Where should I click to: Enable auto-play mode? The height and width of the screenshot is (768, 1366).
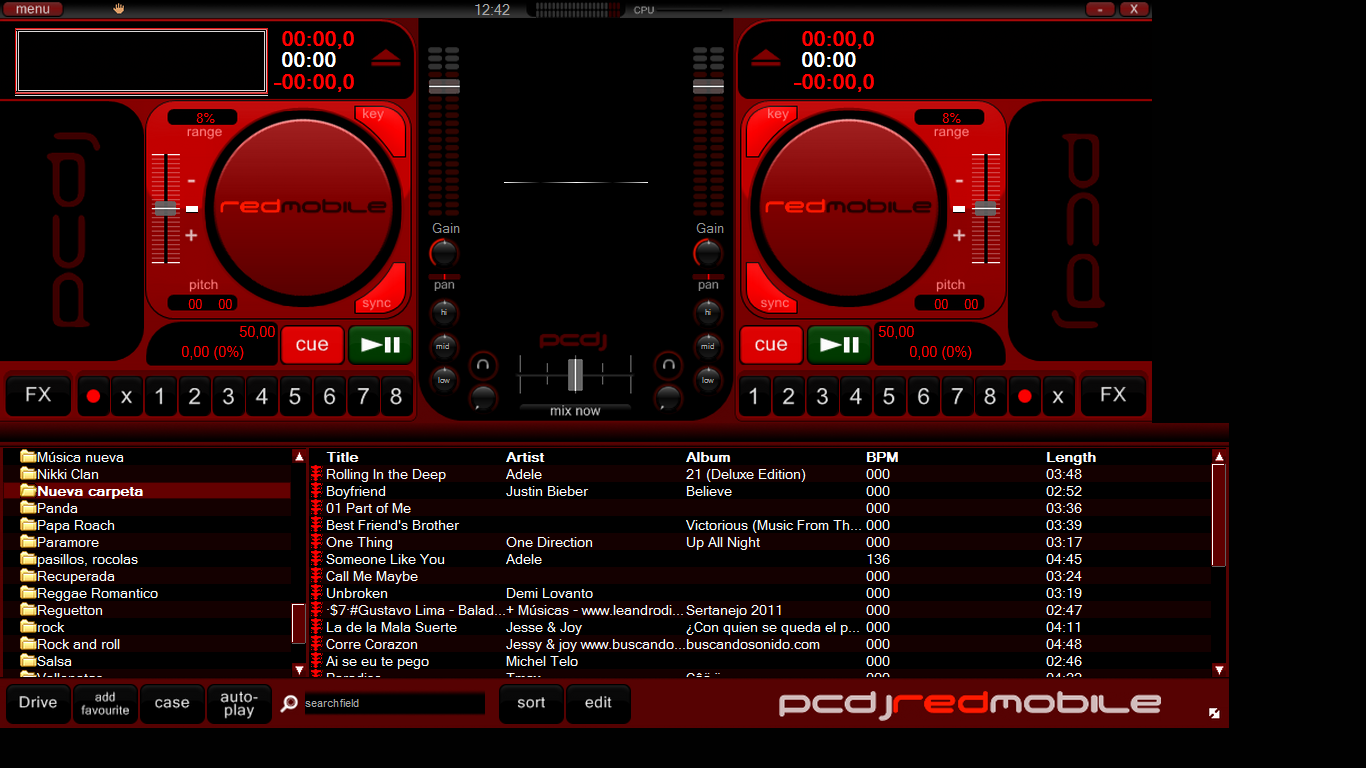tap(239, 703)
